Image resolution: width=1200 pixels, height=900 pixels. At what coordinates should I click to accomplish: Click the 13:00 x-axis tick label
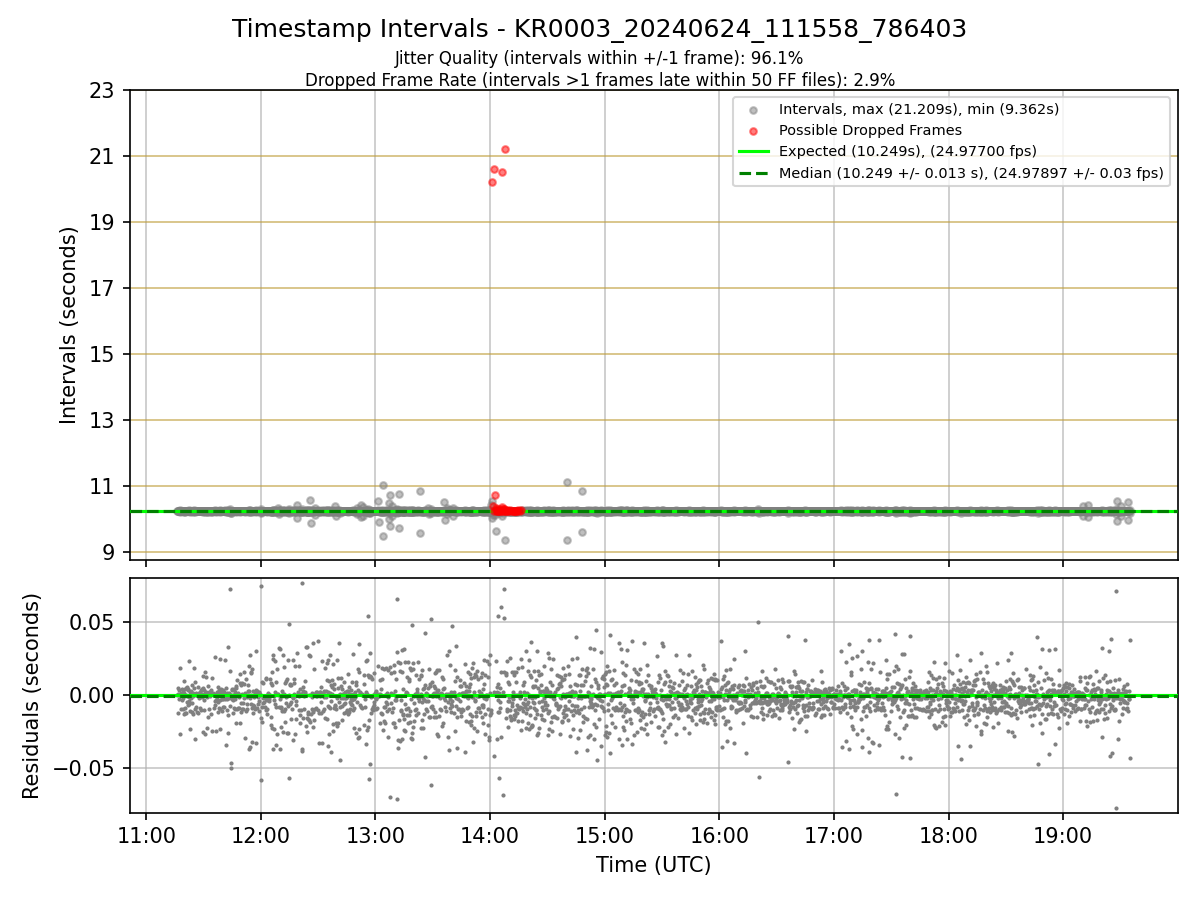click(375, 836)
